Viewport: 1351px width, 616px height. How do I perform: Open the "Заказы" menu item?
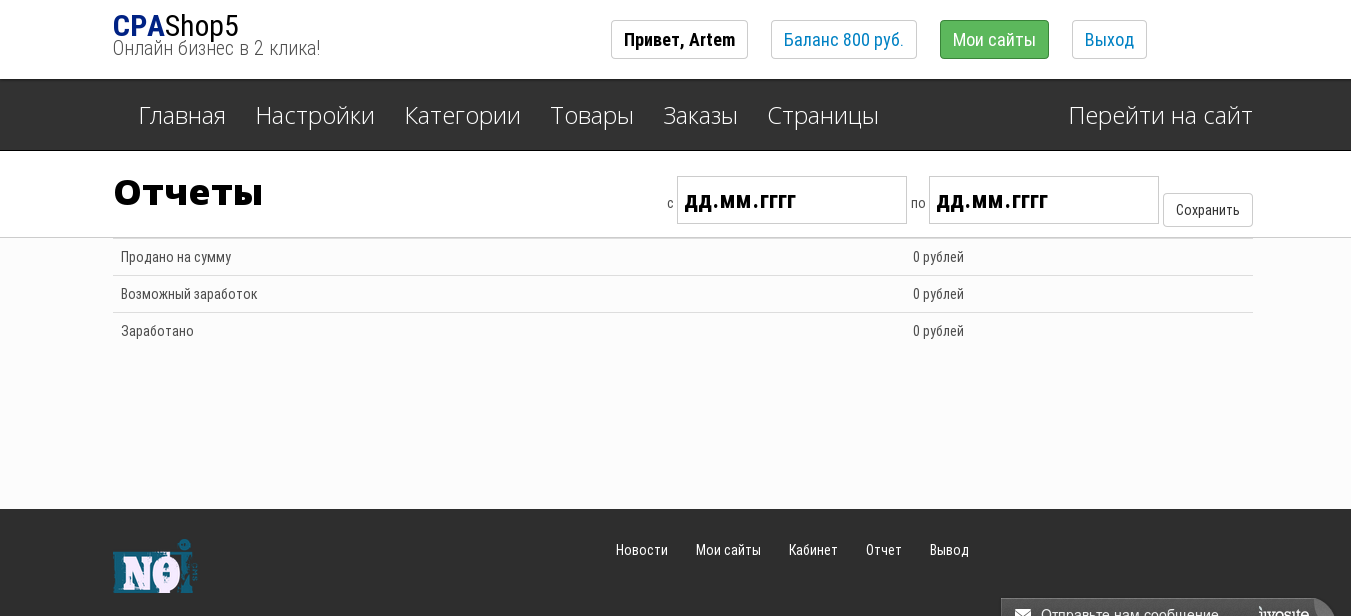tap(700, 116)
